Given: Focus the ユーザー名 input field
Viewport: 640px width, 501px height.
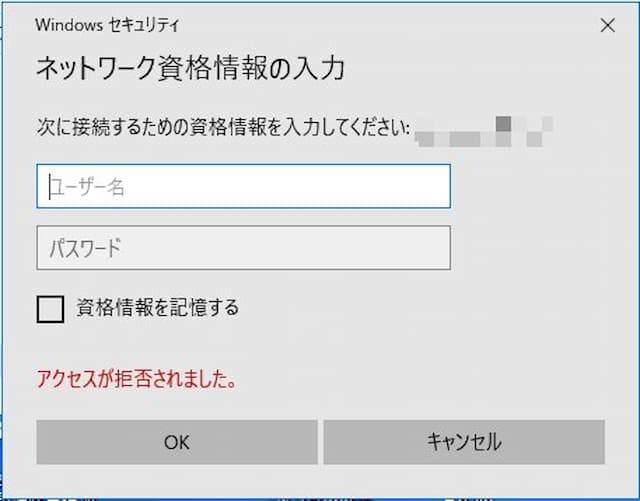Looking at the screenshot, I should coord(244,186).
